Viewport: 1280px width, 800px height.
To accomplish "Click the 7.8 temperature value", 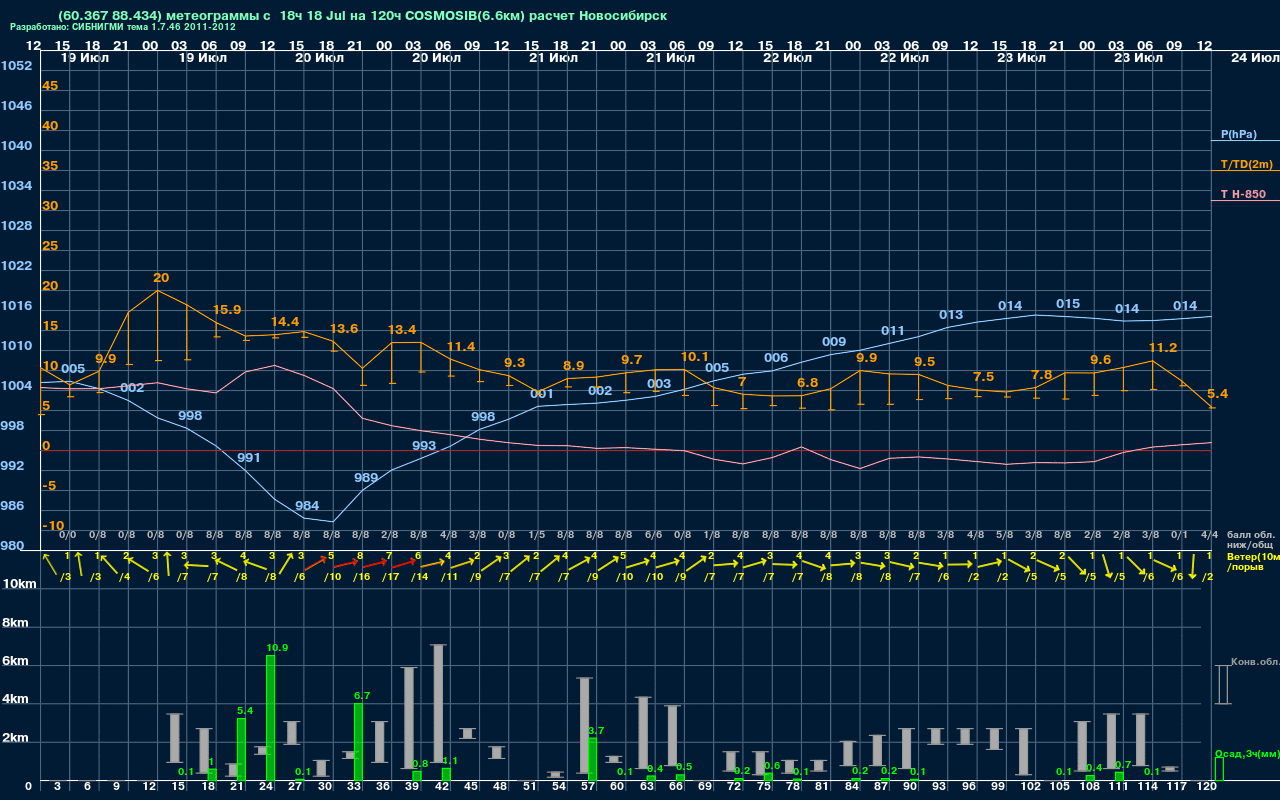I will coord(1041,375).
